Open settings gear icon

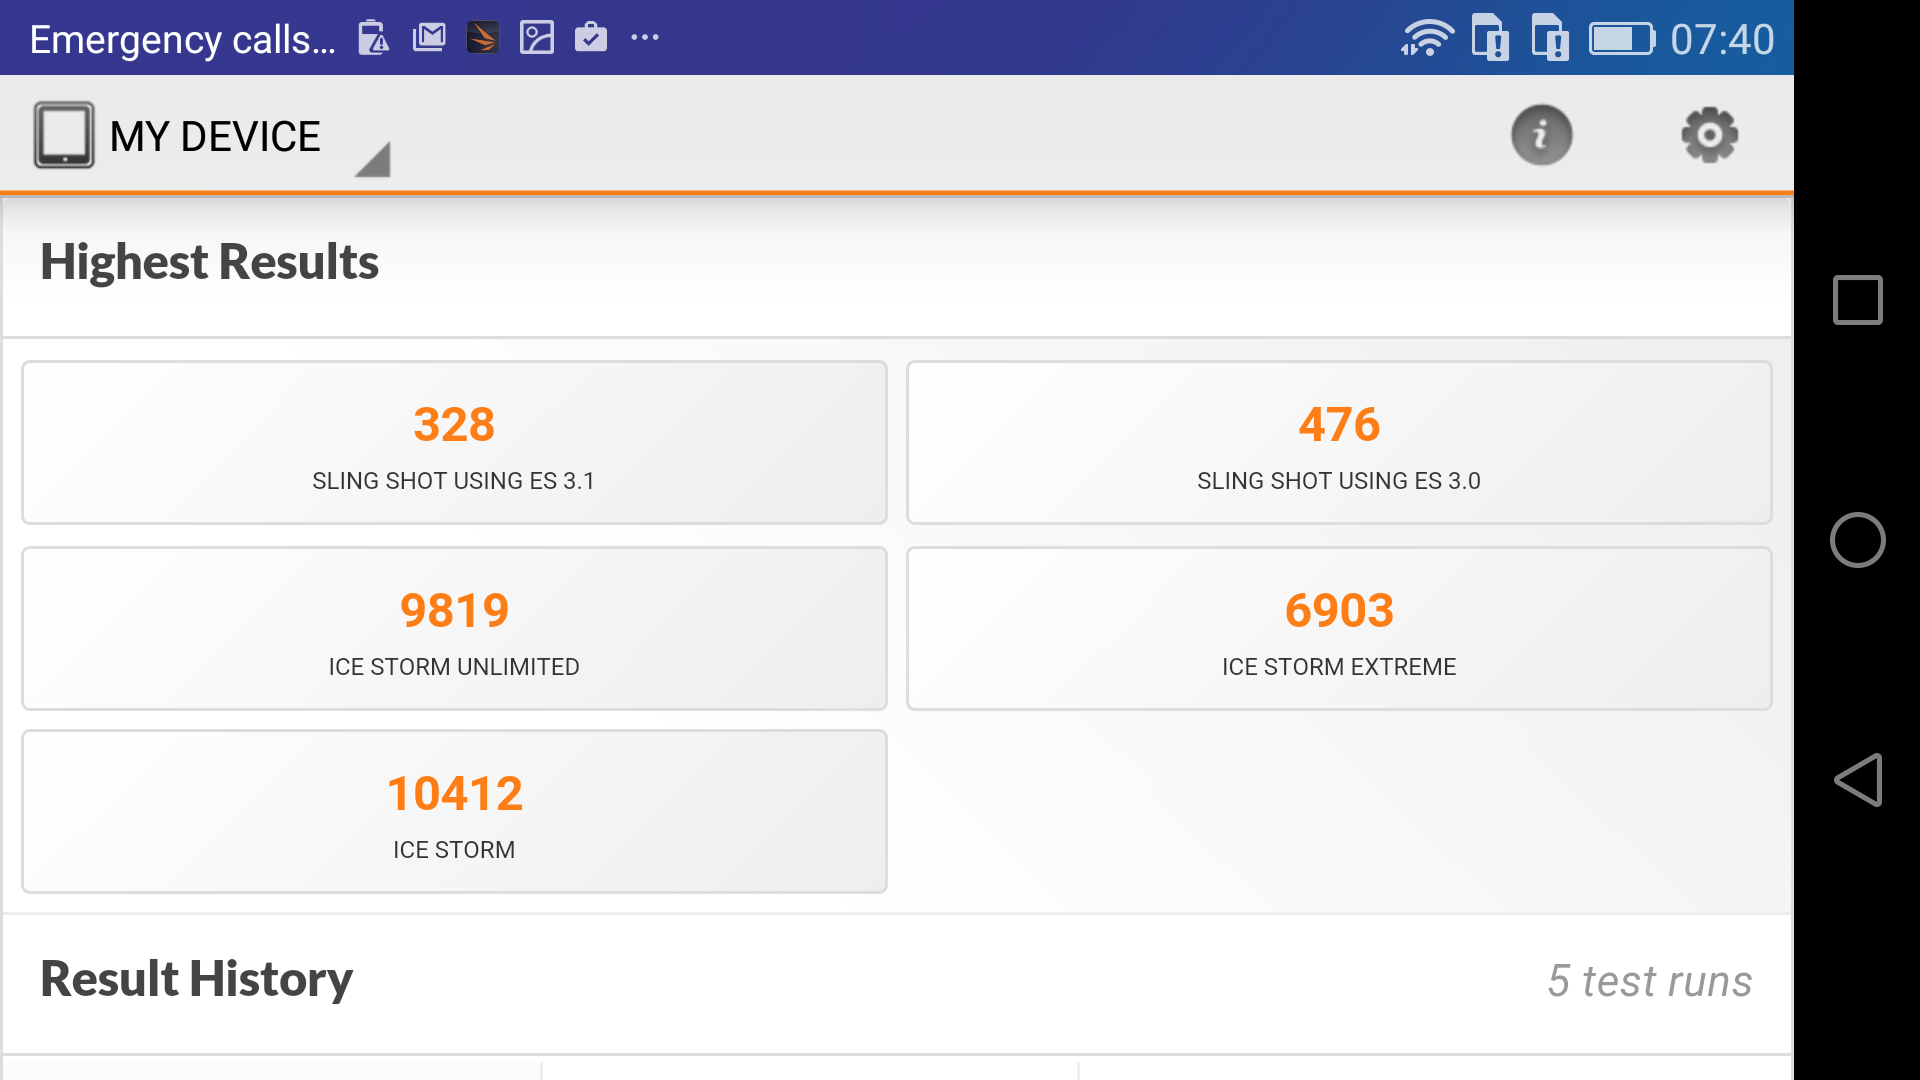[1709, 135]
